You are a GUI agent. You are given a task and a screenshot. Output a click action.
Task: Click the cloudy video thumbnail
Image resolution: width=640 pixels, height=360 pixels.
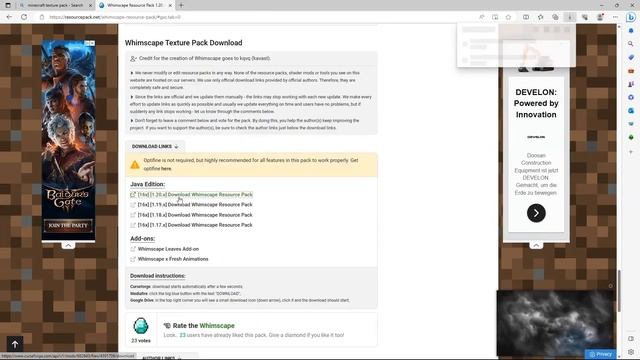555,322
